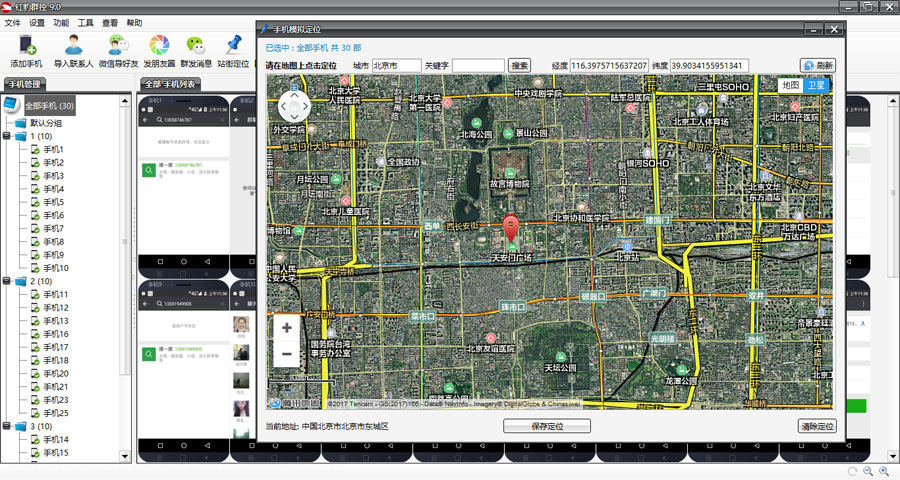Collapse group 3 (10) in the tree
This screenshot has width=900, height=480.
[x=6, y=427]
